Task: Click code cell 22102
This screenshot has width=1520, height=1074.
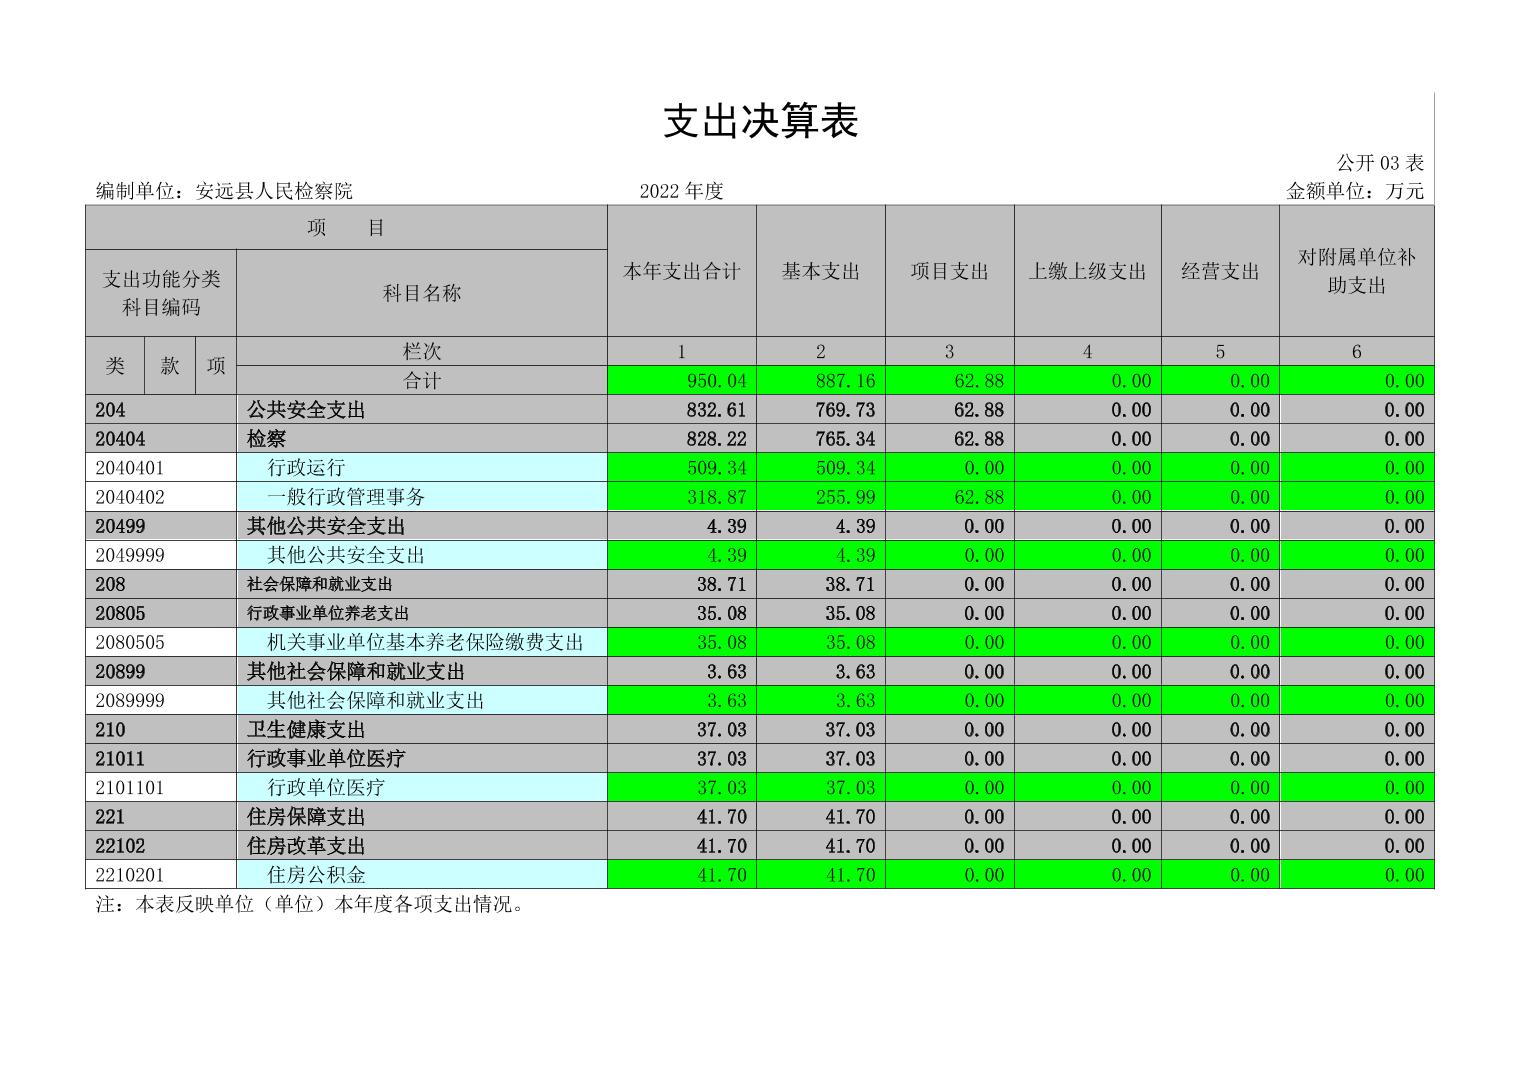Action: pos(161,846)
